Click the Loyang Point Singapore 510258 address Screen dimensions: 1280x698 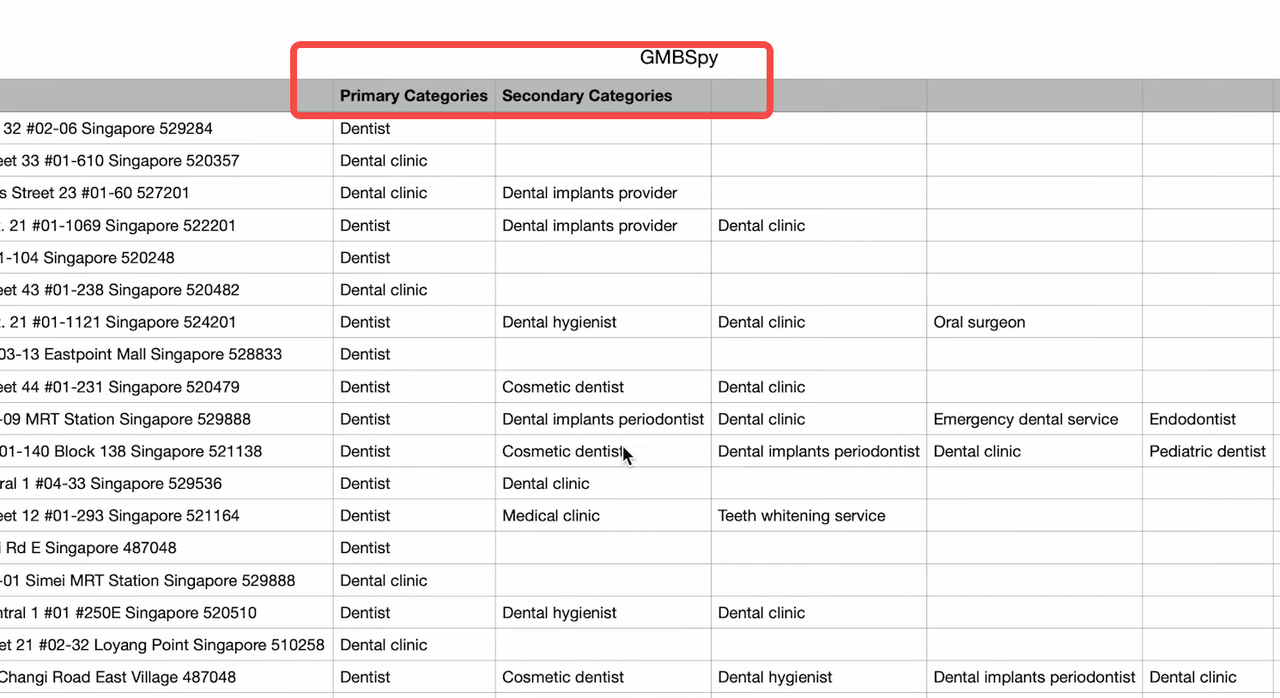[x=166, y=645]
